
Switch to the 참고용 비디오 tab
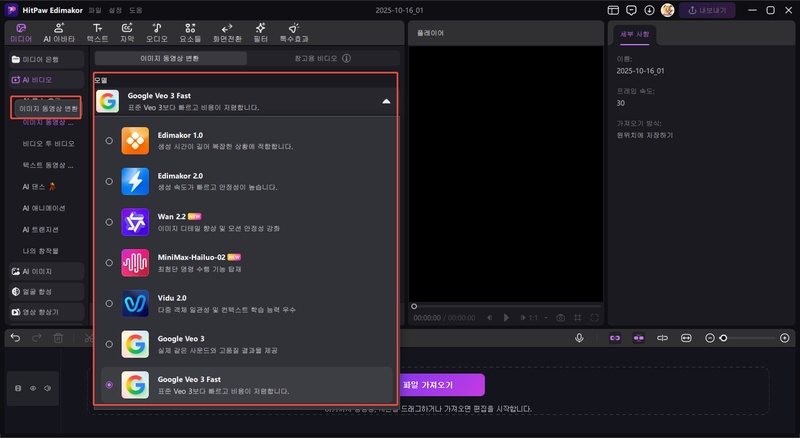323,58
